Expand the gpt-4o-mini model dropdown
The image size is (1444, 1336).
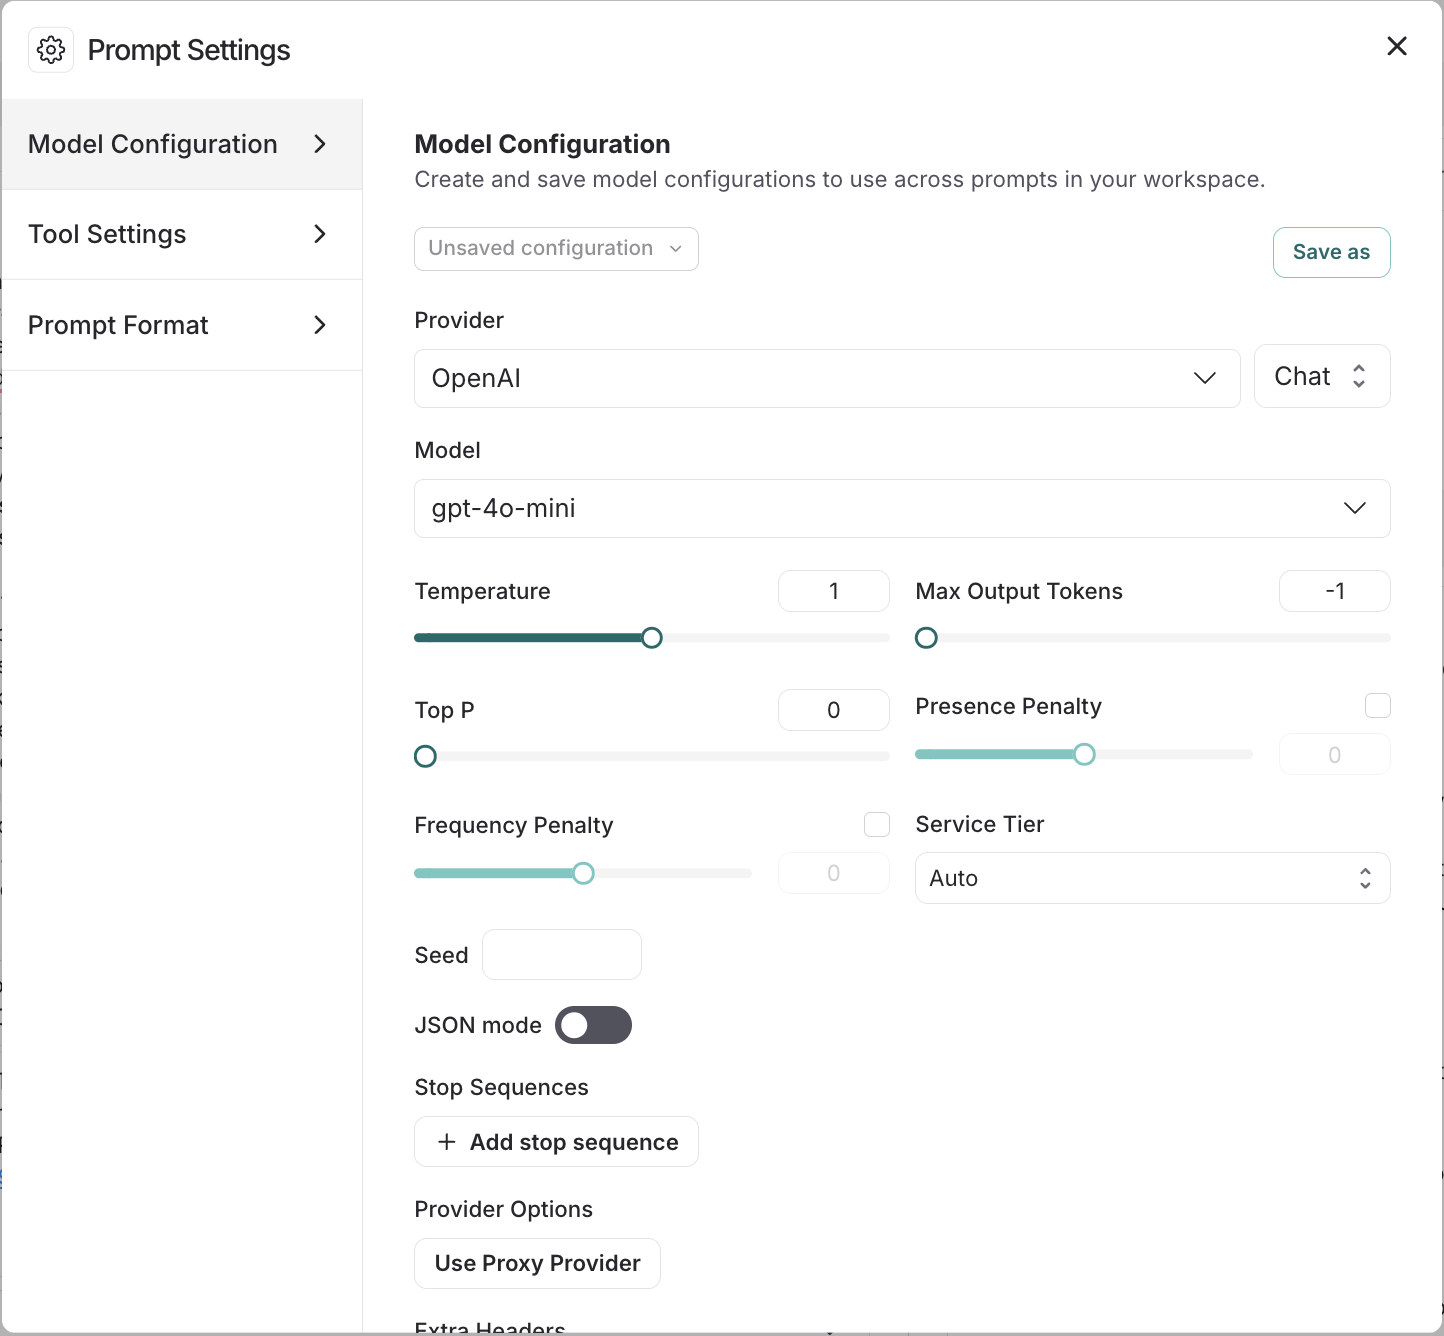point(901,509)
